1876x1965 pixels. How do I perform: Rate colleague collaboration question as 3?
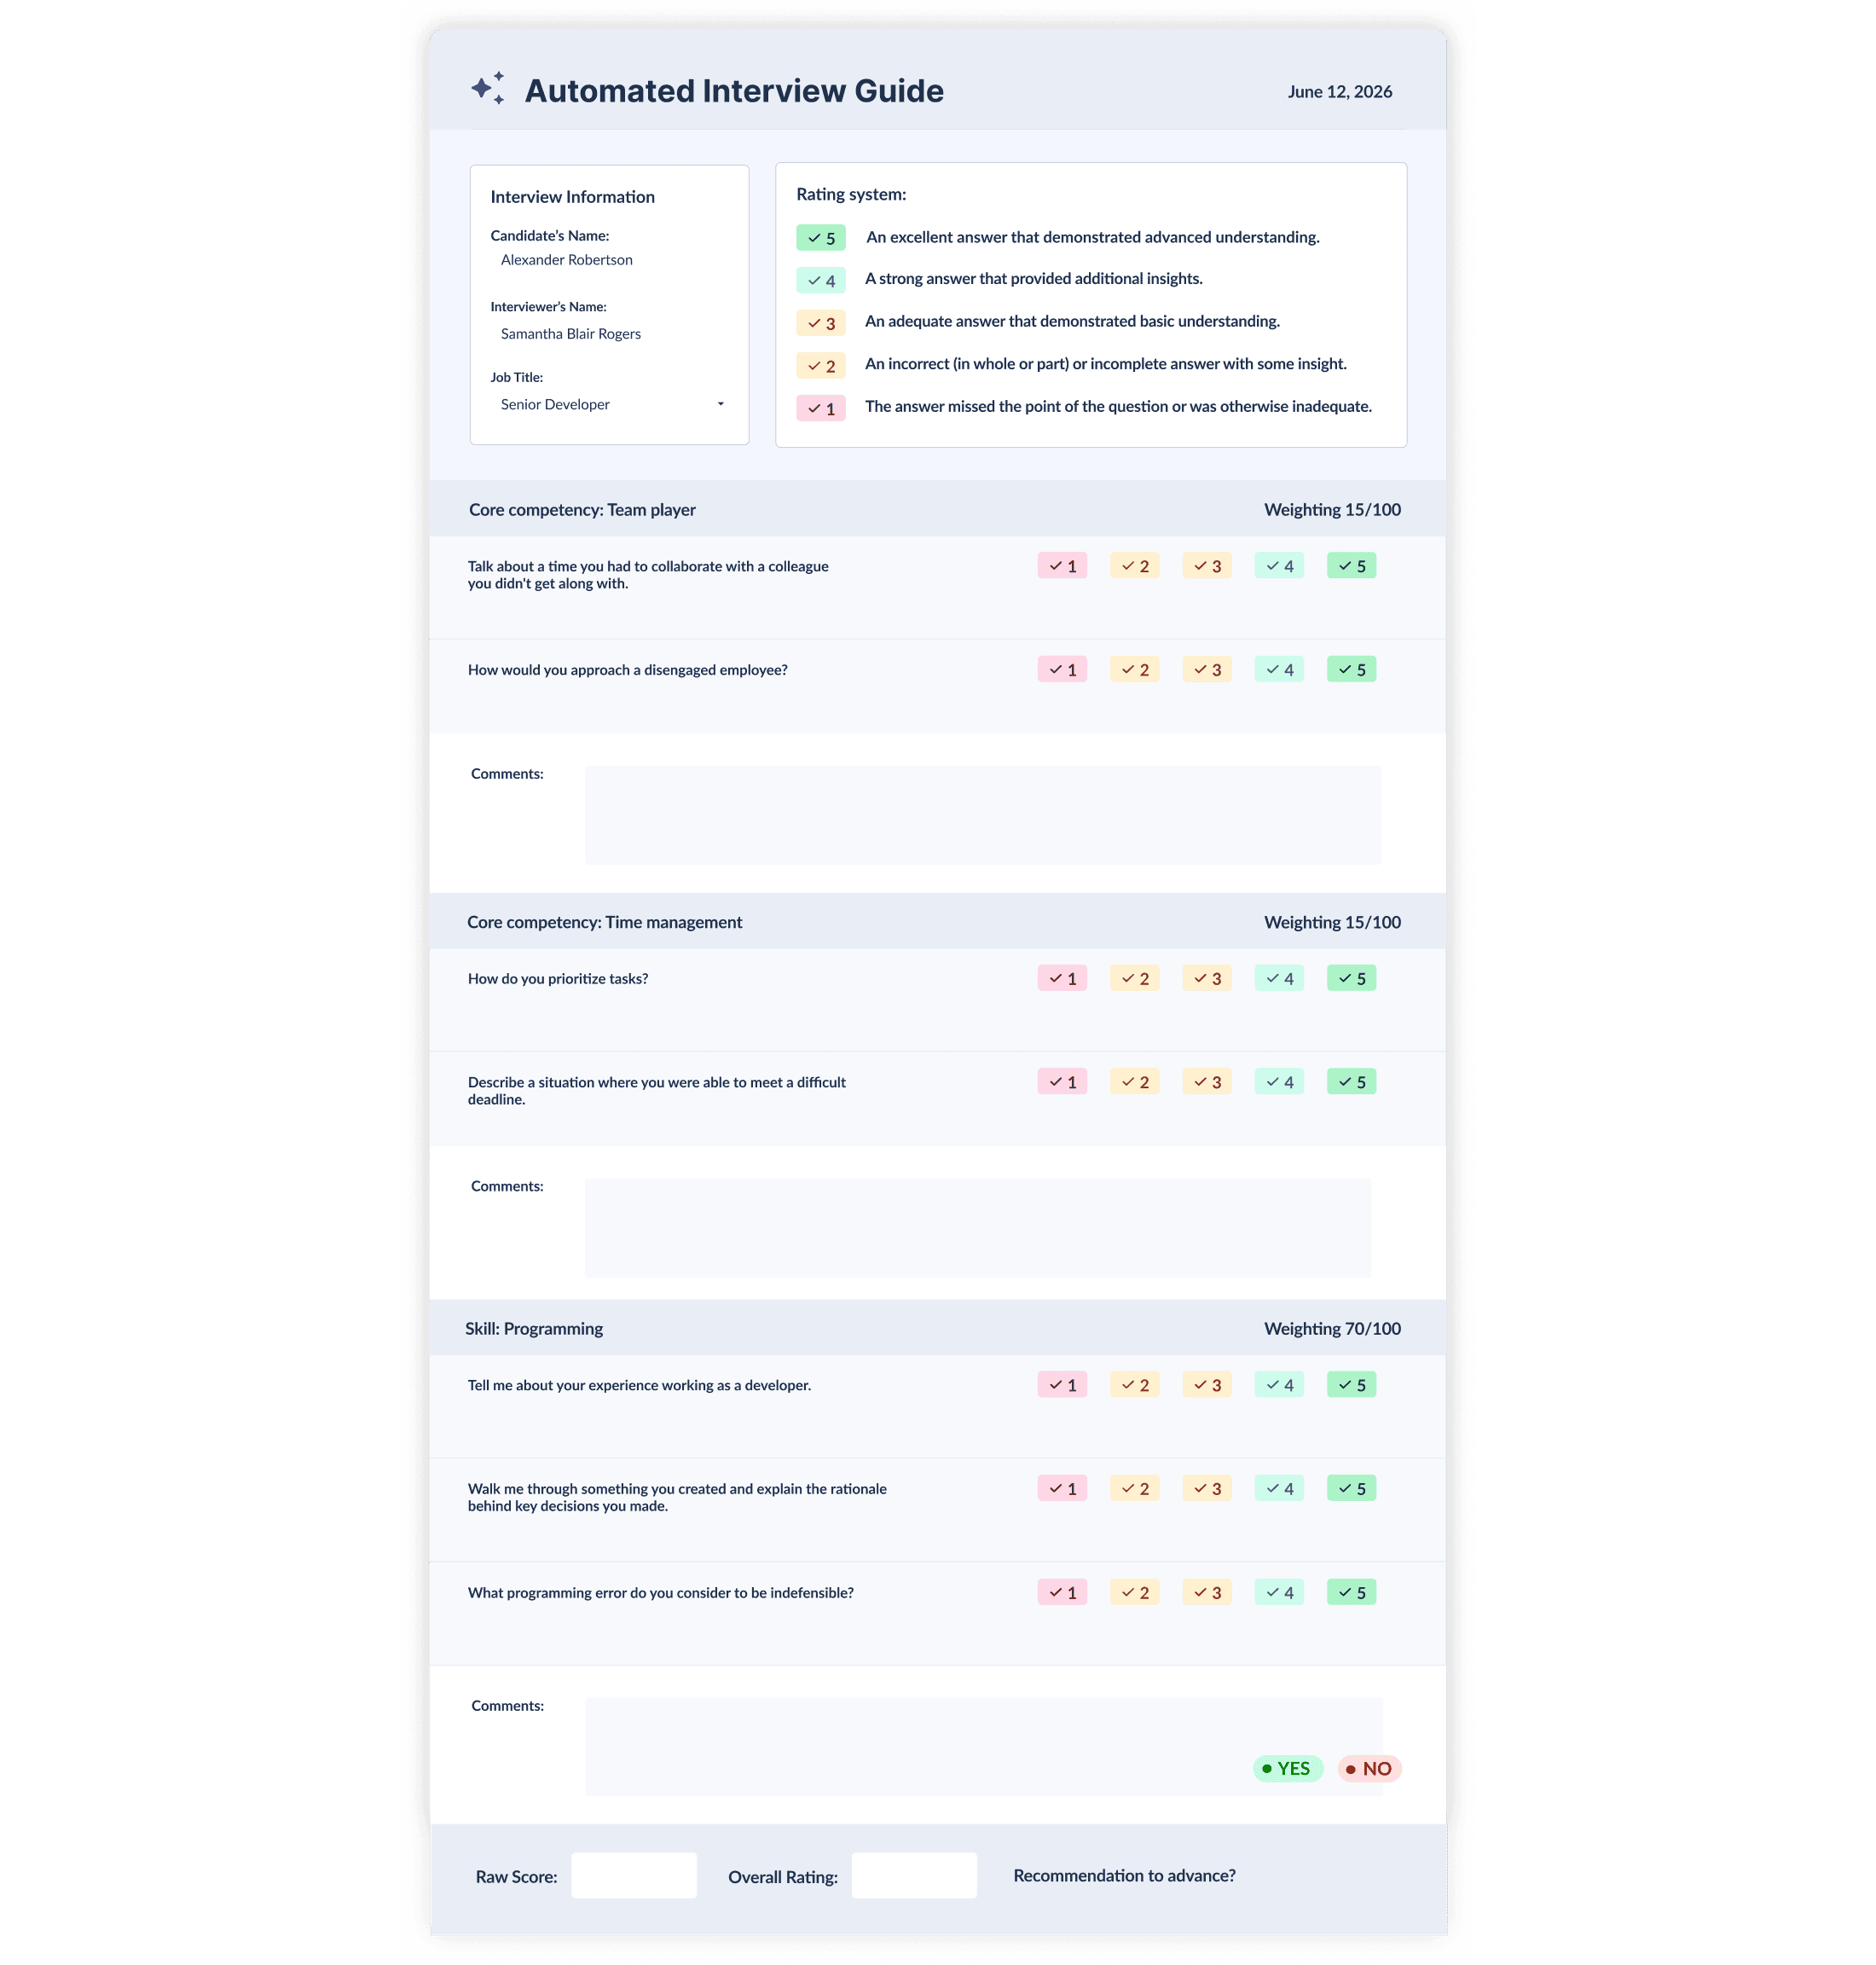click(1207, 566)
